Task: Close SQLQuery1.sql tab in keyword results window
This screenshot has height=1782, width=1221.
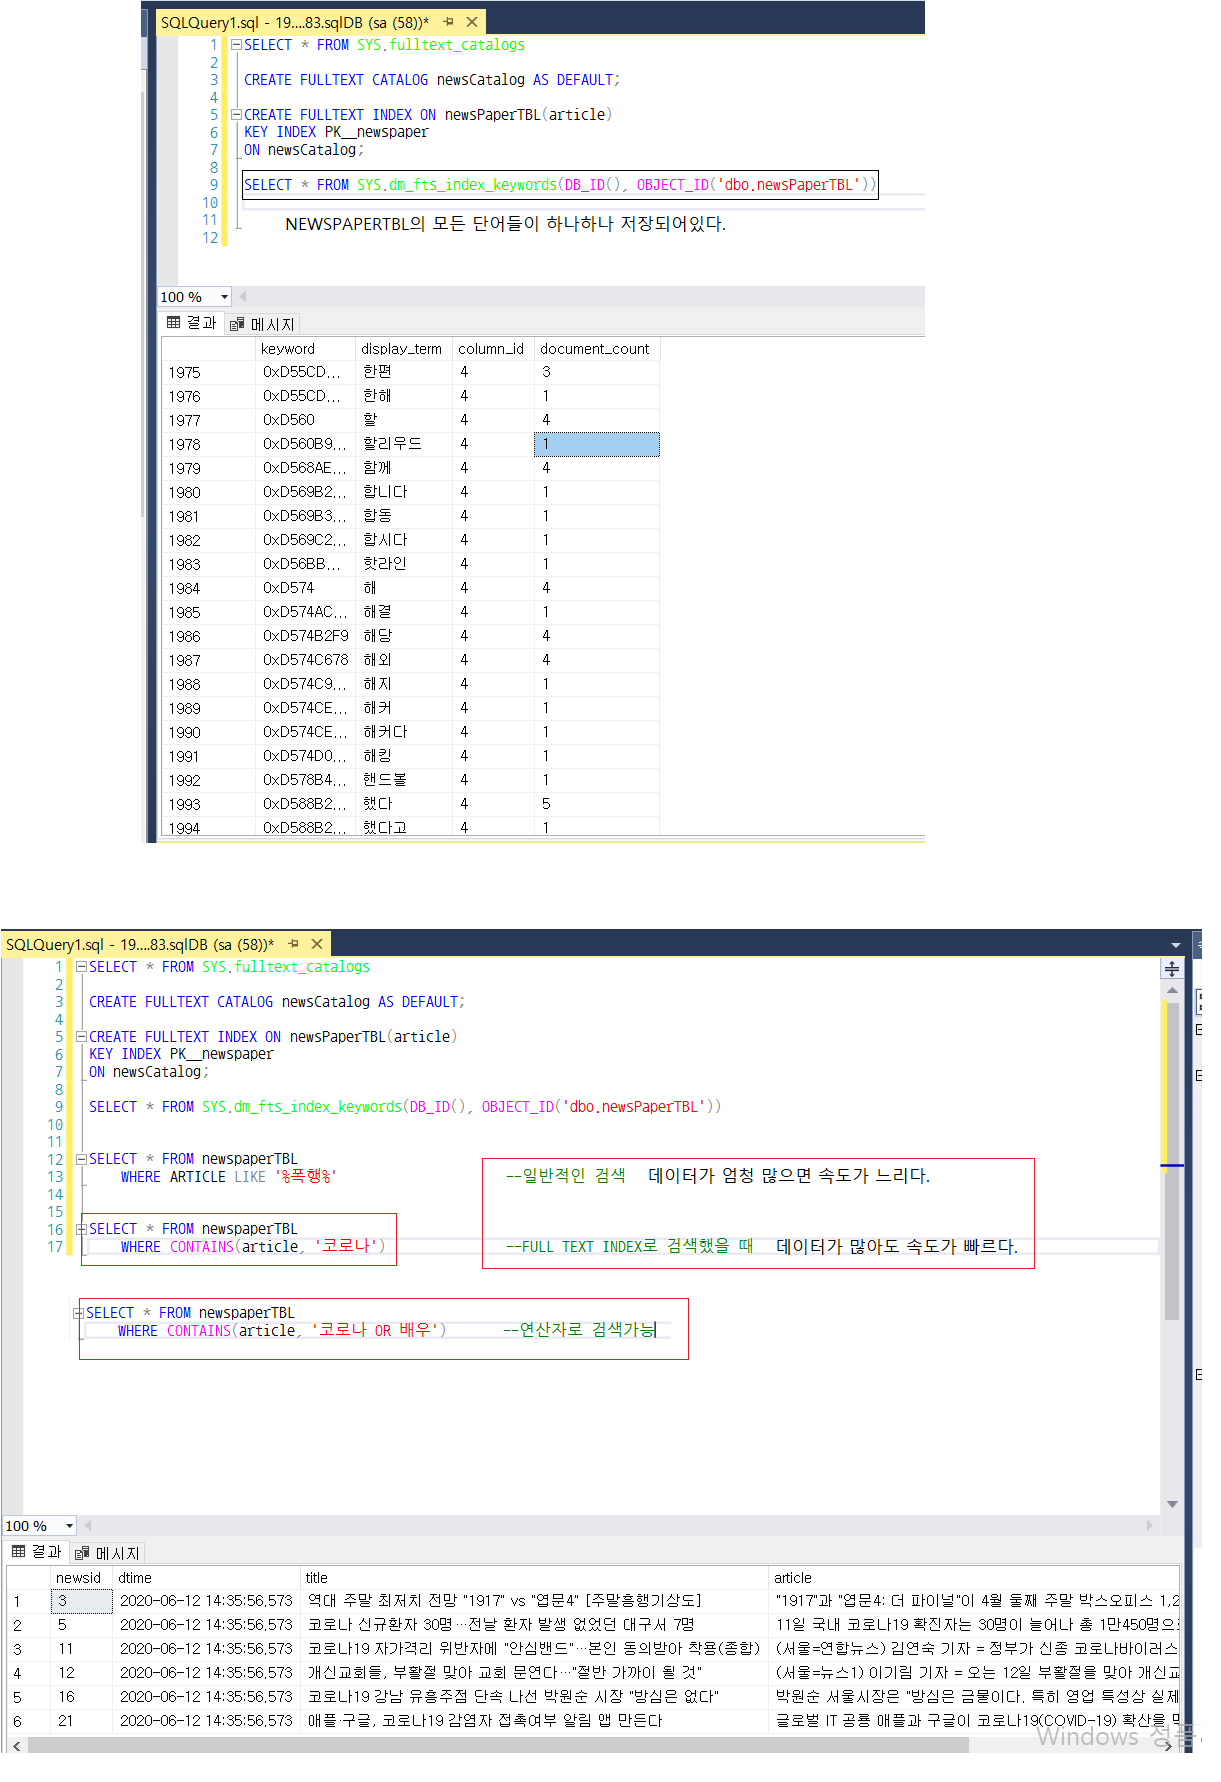Action: pyautogui.click(x=472, y=22)
